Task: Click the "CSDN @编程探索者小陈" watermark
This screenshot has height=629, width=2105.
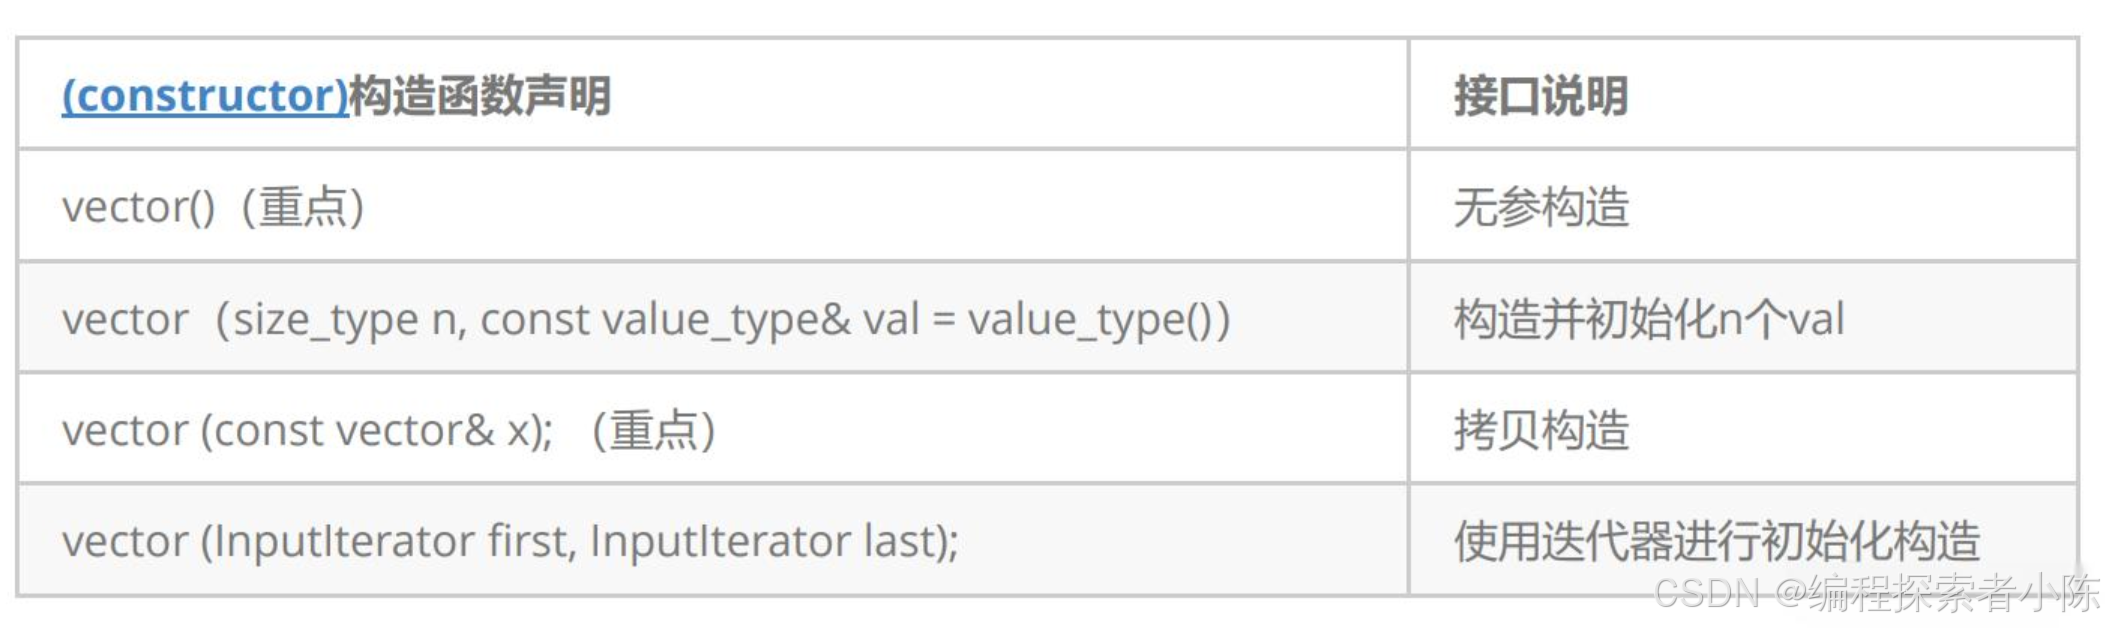Action: (1875, 593)
